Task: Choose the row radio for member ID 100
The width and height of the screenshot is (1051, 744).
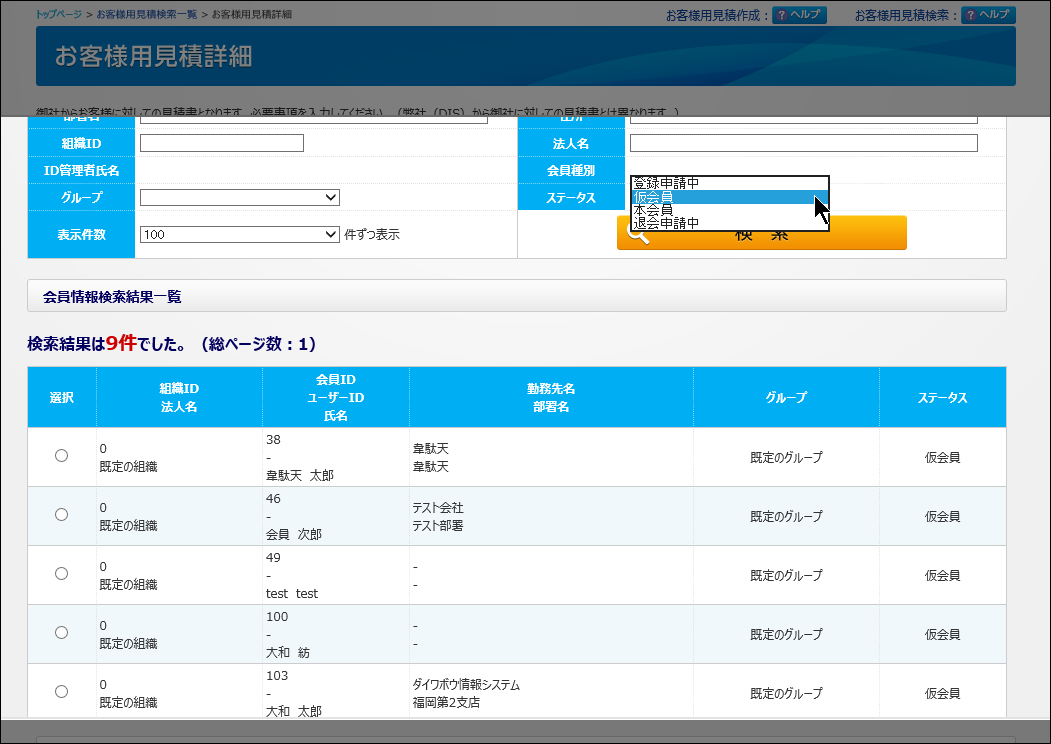Action: click(x=61, y=633)
